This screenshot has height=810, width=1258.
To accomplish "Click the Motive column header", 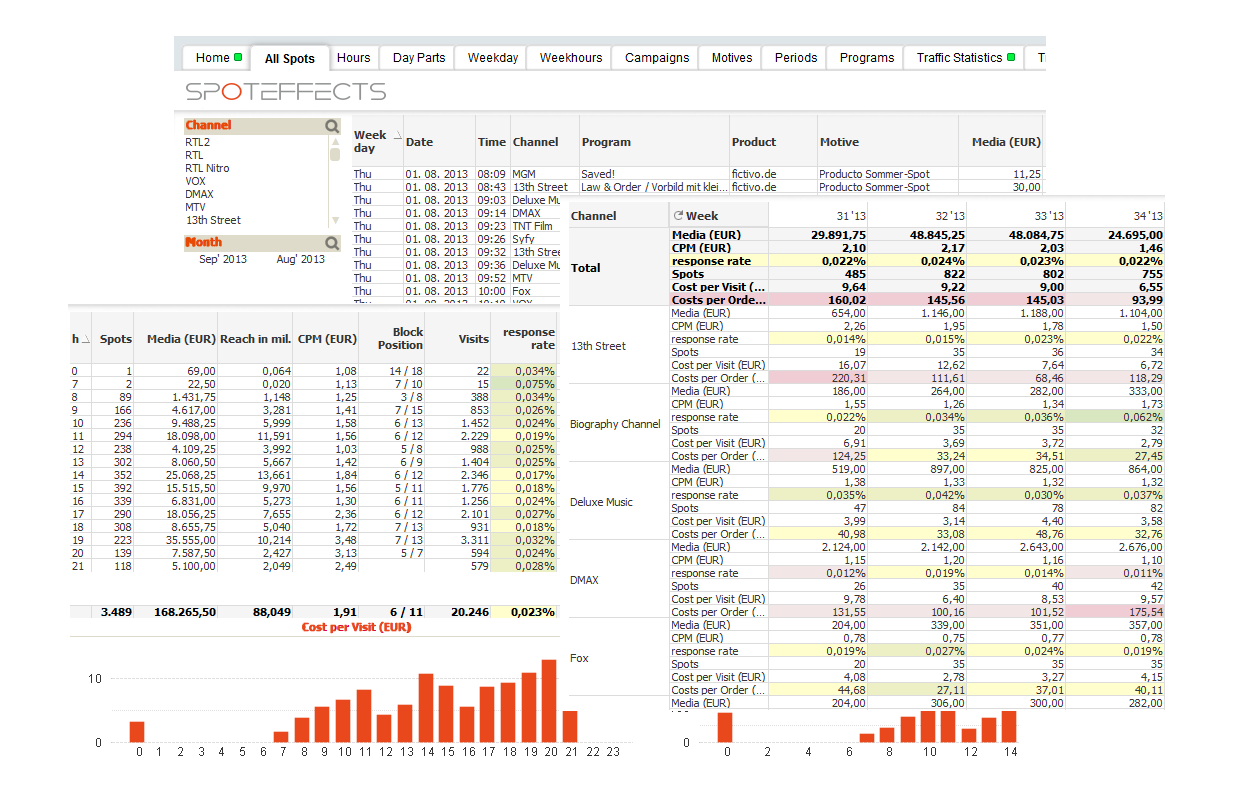I will tap(887, 142).
